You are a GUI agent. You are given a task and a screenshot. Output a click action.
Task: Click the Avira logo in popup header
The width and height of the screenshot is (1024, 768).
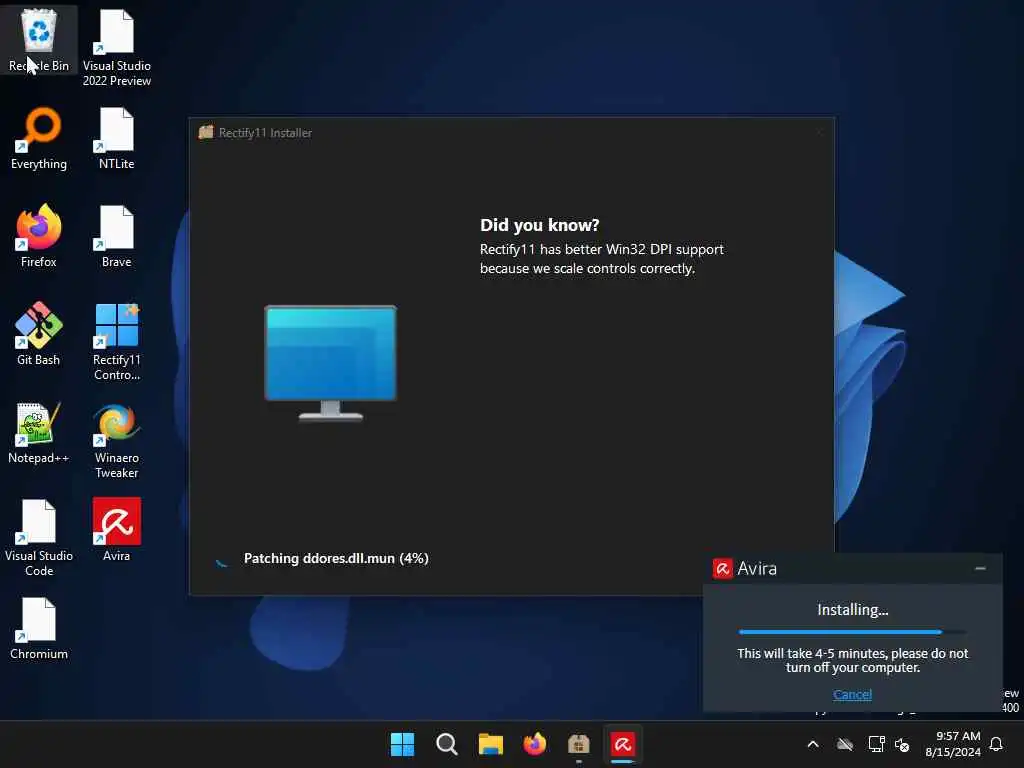722,569
